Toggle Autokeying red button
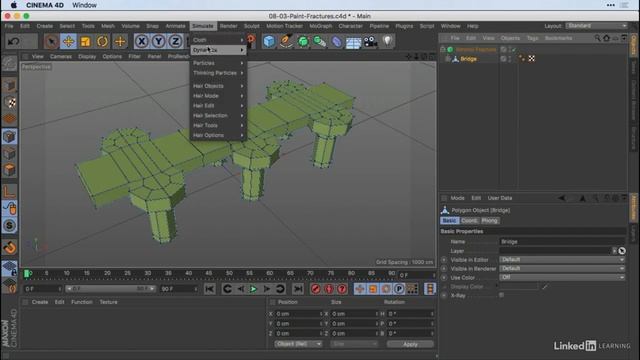 pyautogui.click(x=329, y=289)
